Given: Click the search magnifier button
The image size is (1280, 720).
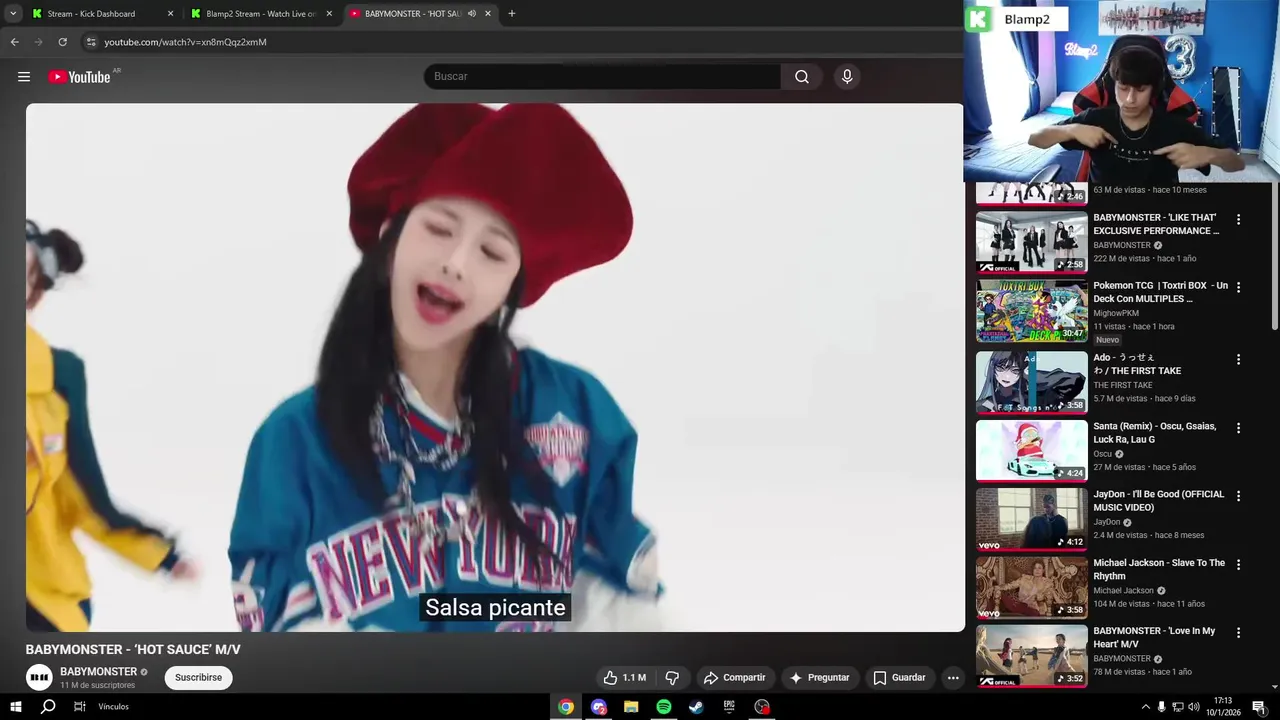Looking at the screenshot, I should [802, 77].
